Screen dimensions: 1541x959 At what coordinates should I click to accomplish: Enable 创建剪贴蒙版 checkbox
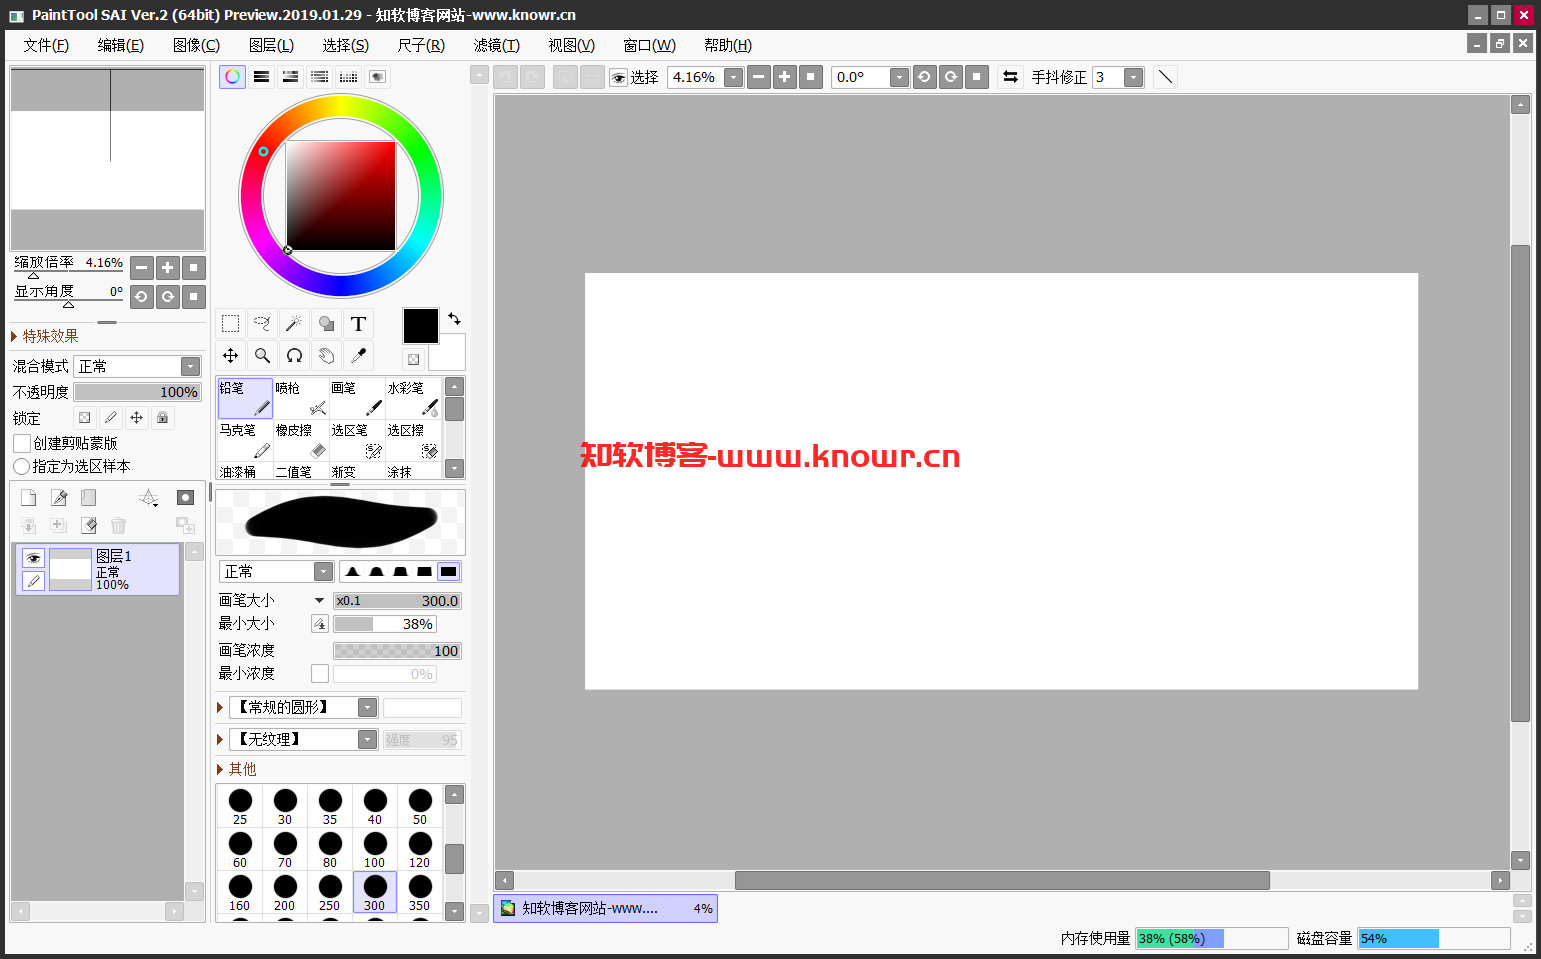tap(22, 443)
